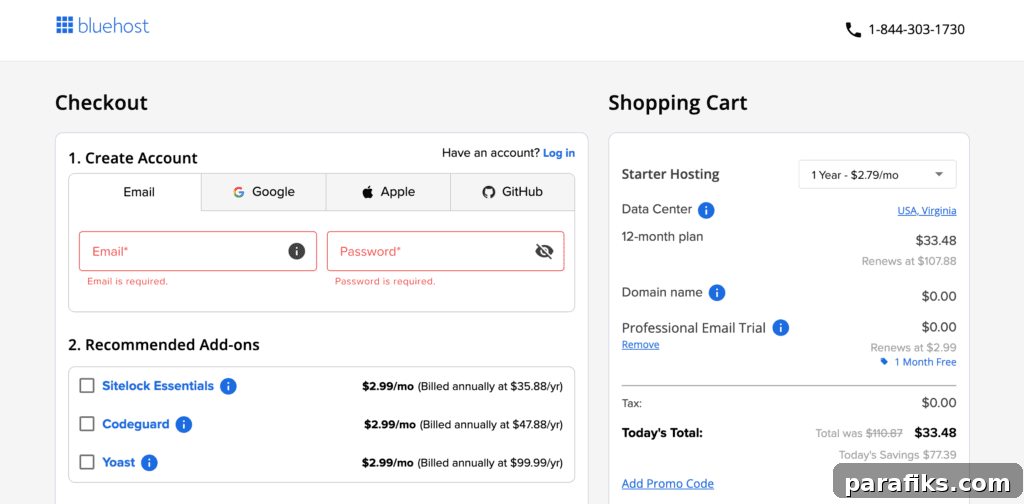Click 'Renews at $2.99' text
Image resolution: width=1024 pixels, height=504 pixels.
(913, 347)
